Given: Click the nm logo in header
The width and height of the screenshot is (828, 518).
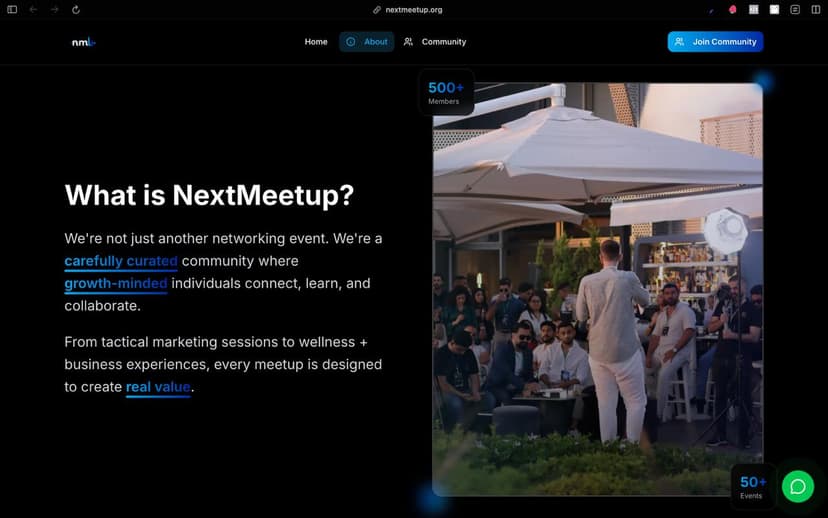Looking at the screenshot, I should pyautogui.click(x=83, y=42).
